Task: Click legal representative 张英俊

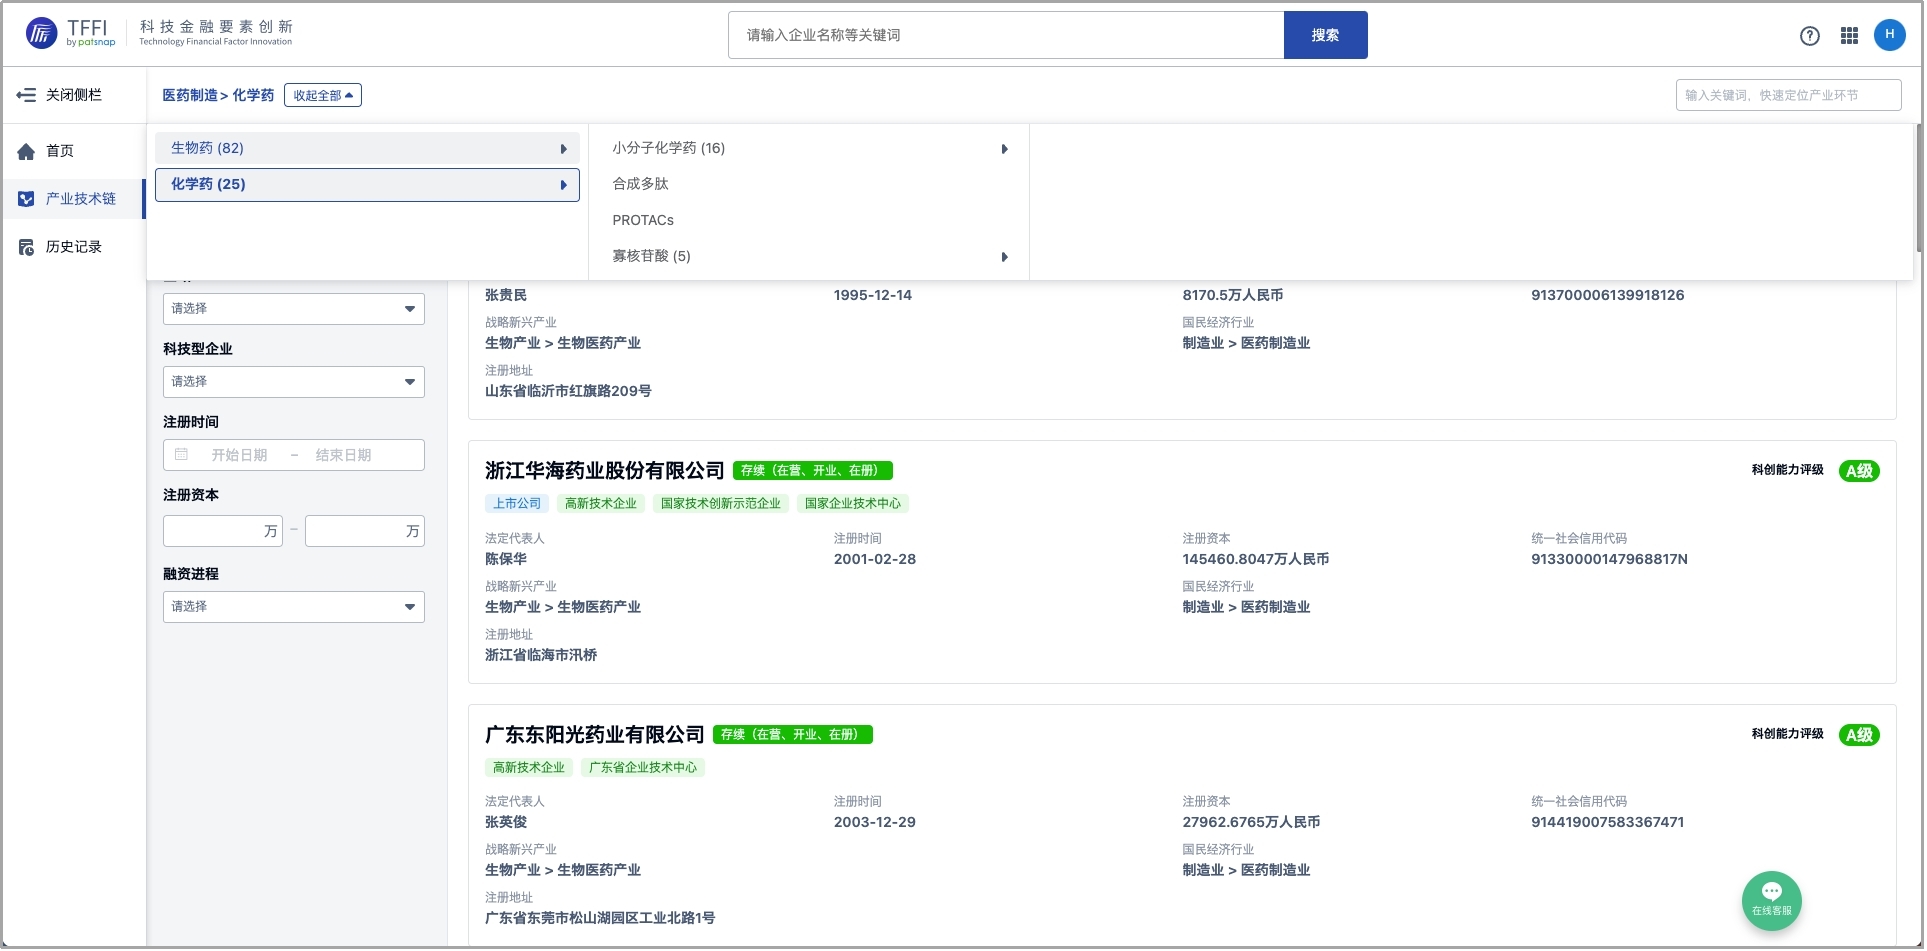Action: coord(506,822)
